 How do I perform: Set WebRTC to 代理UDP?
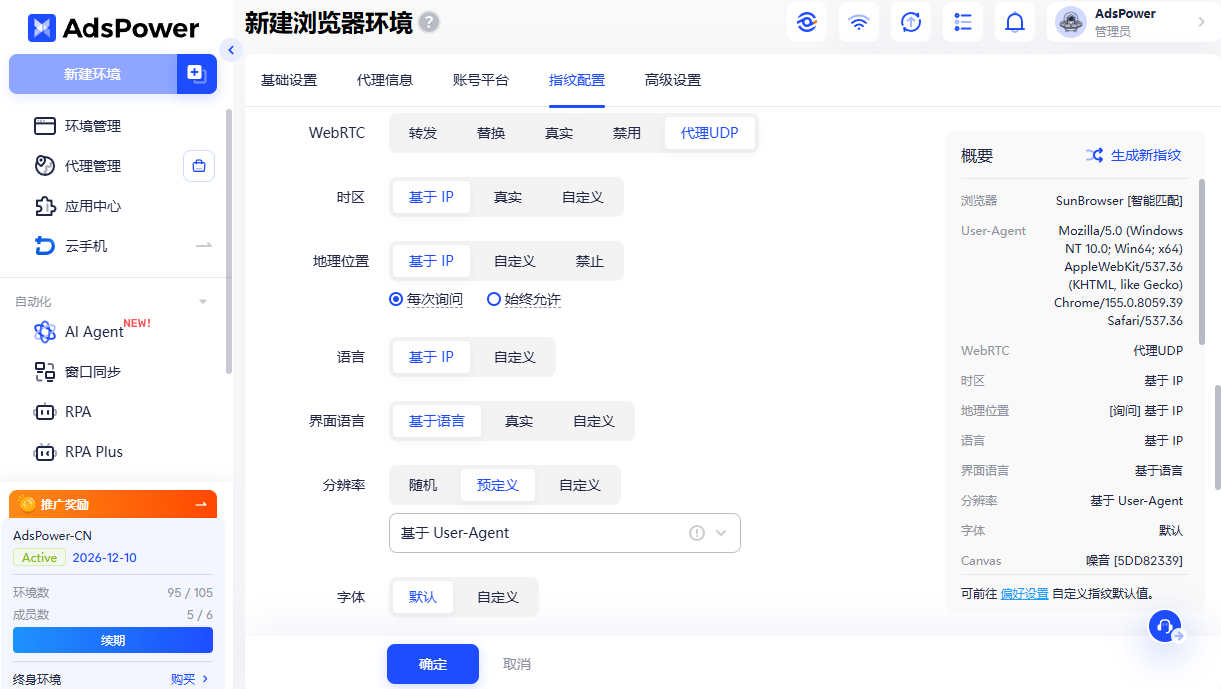coord(710,133)
